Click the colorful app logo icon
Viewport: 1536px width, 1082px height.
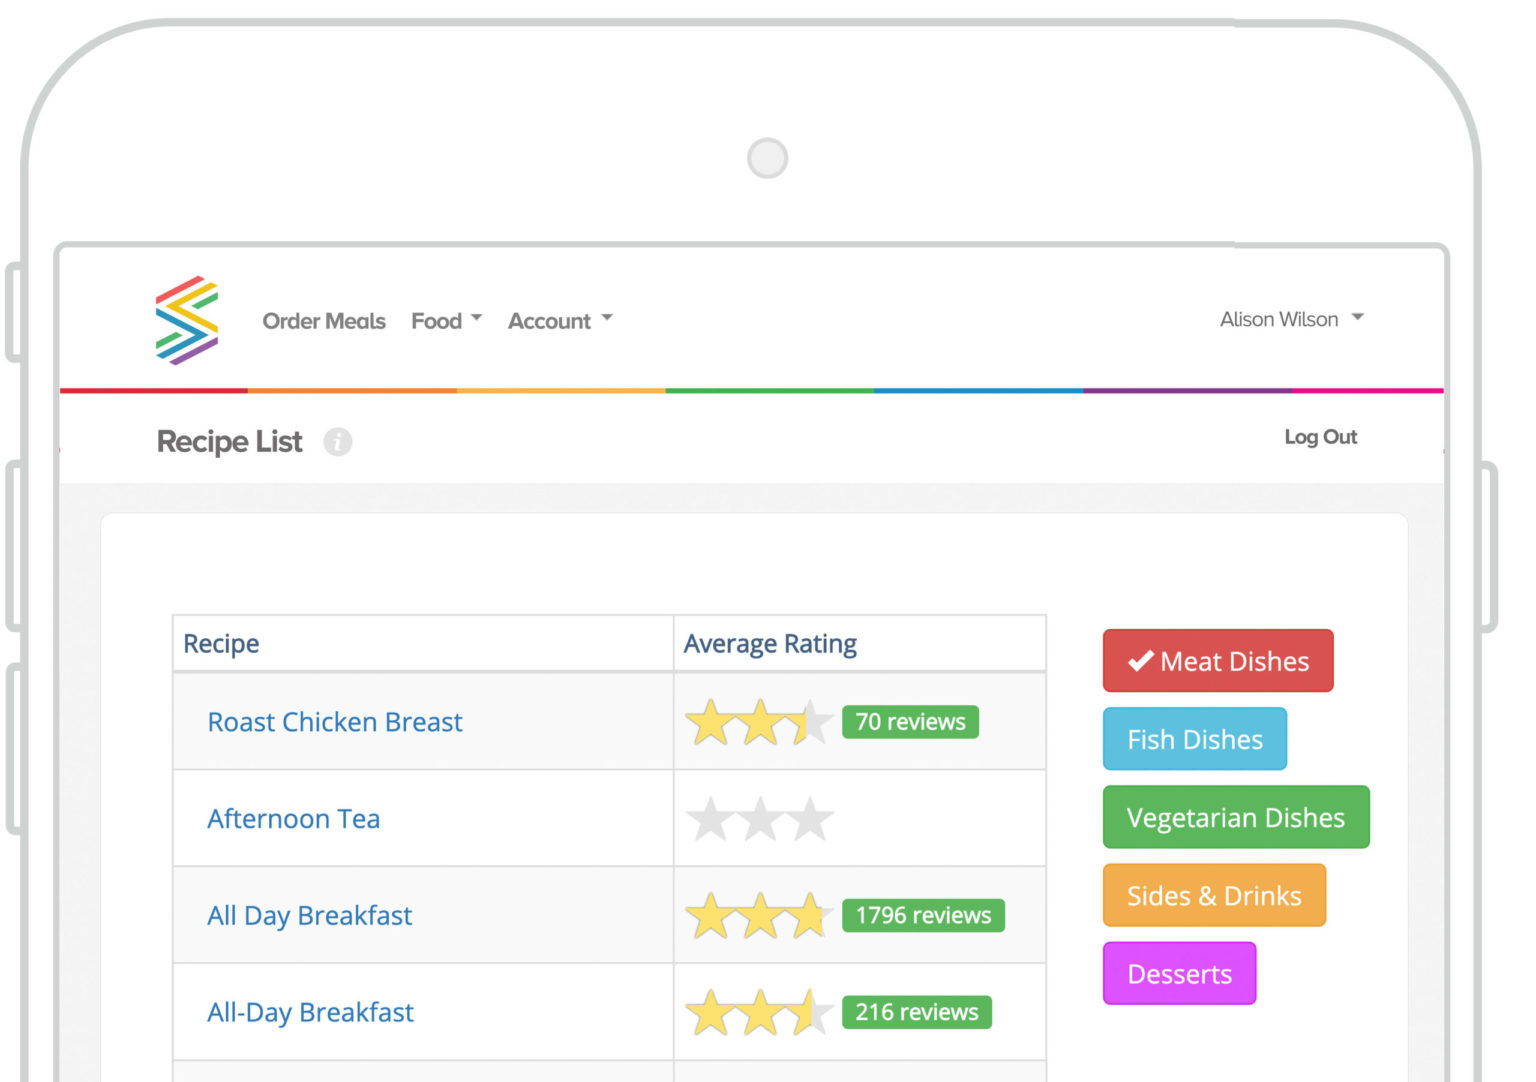pos(186,321)
